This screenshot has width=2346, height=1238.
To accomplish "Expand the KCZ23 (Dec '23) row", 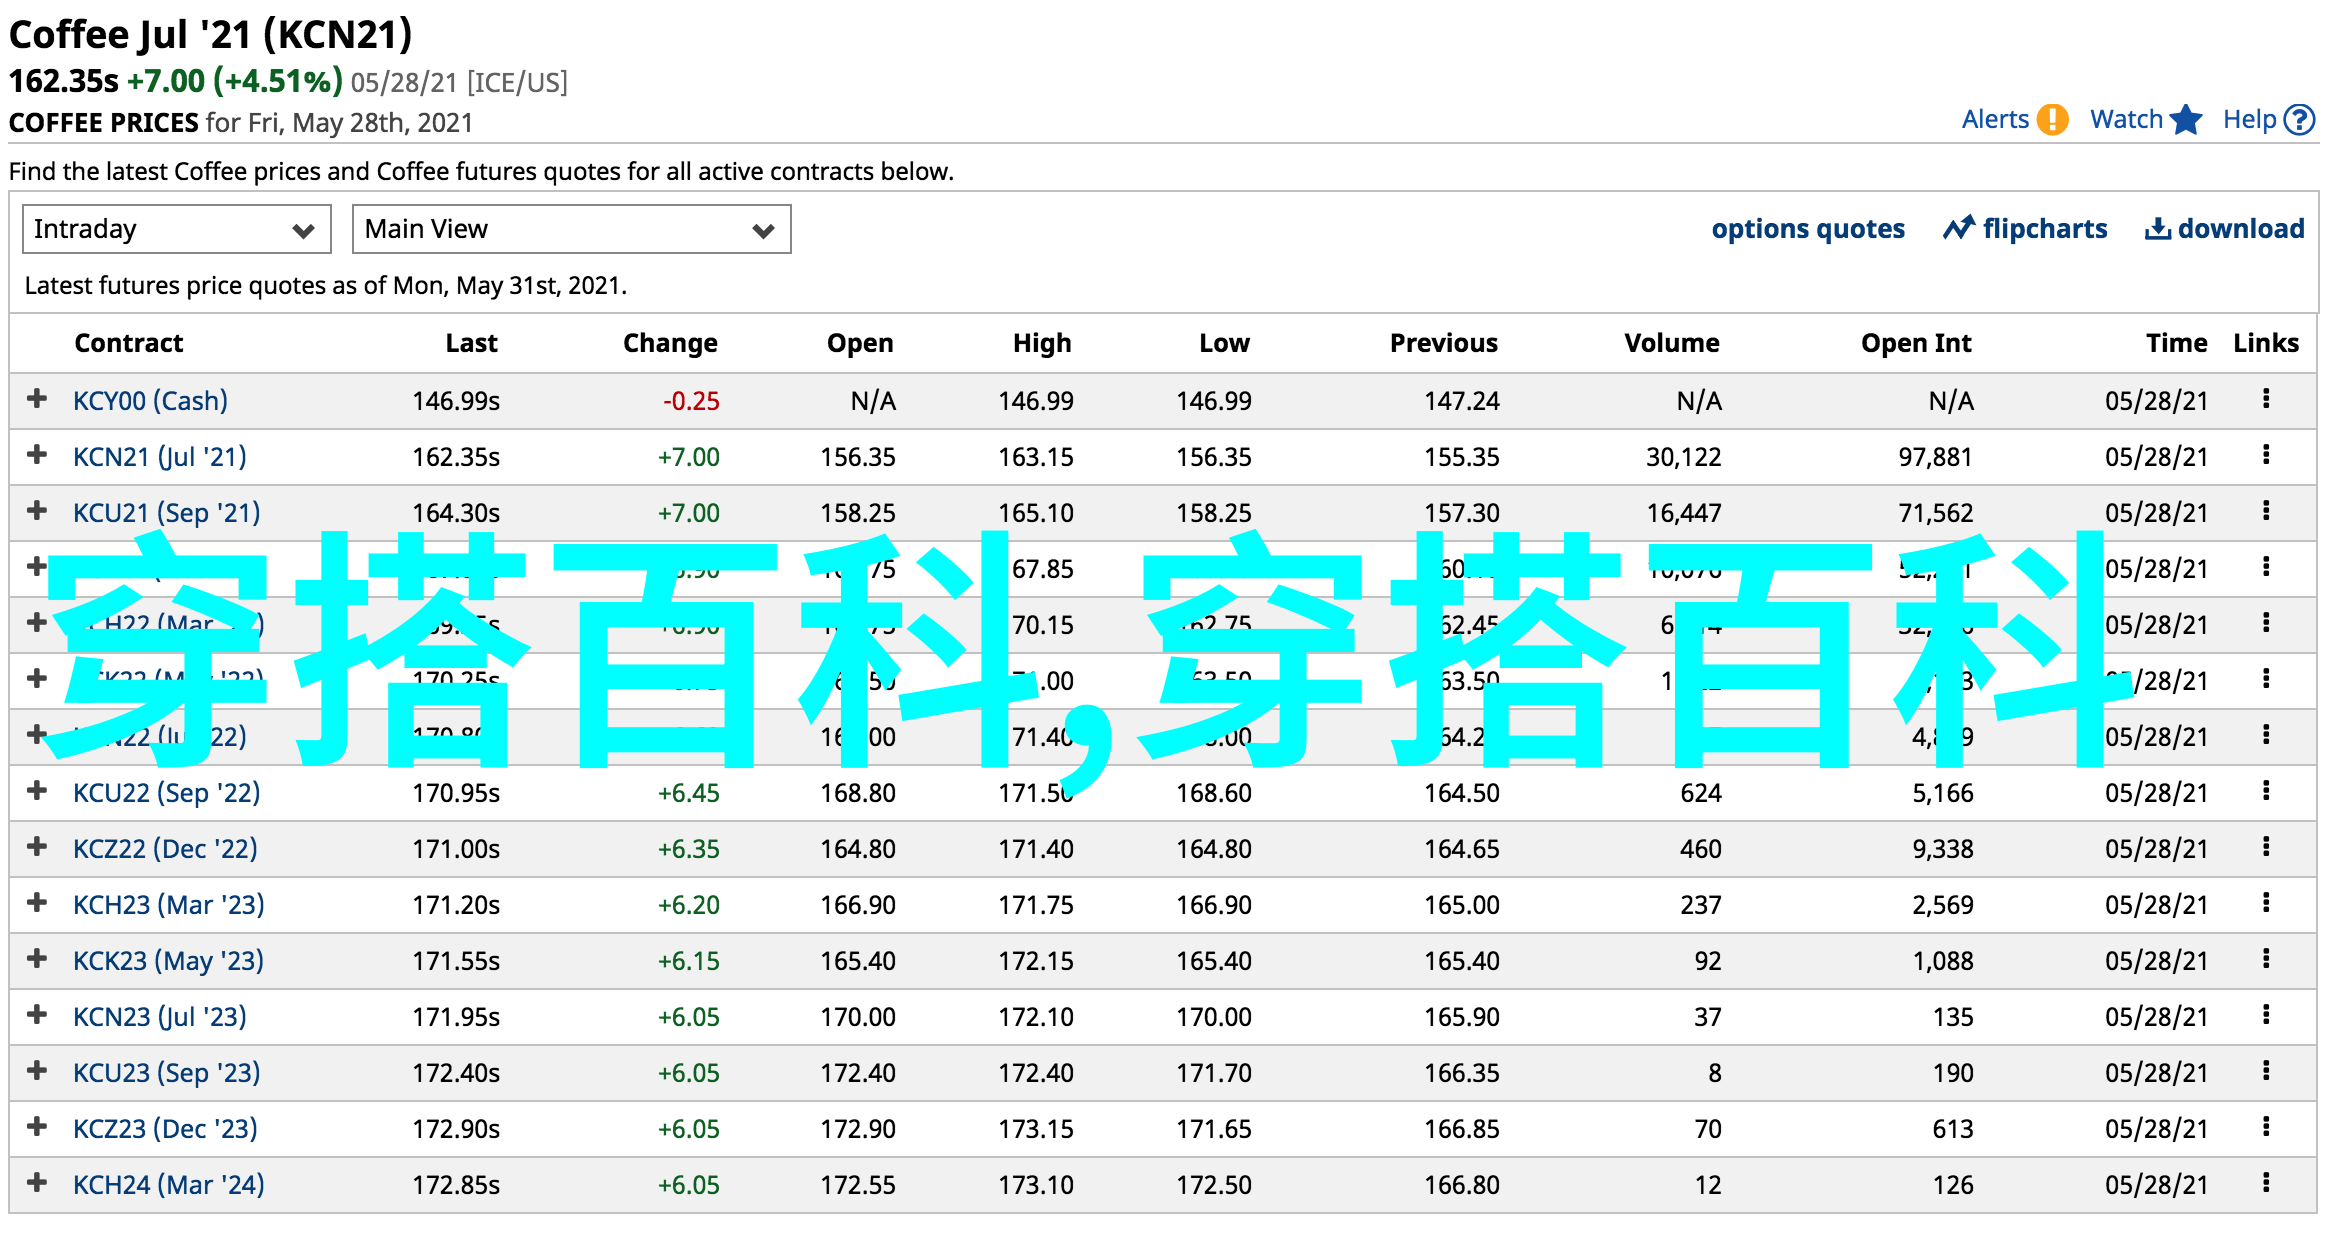I will tap(37, 1127).
